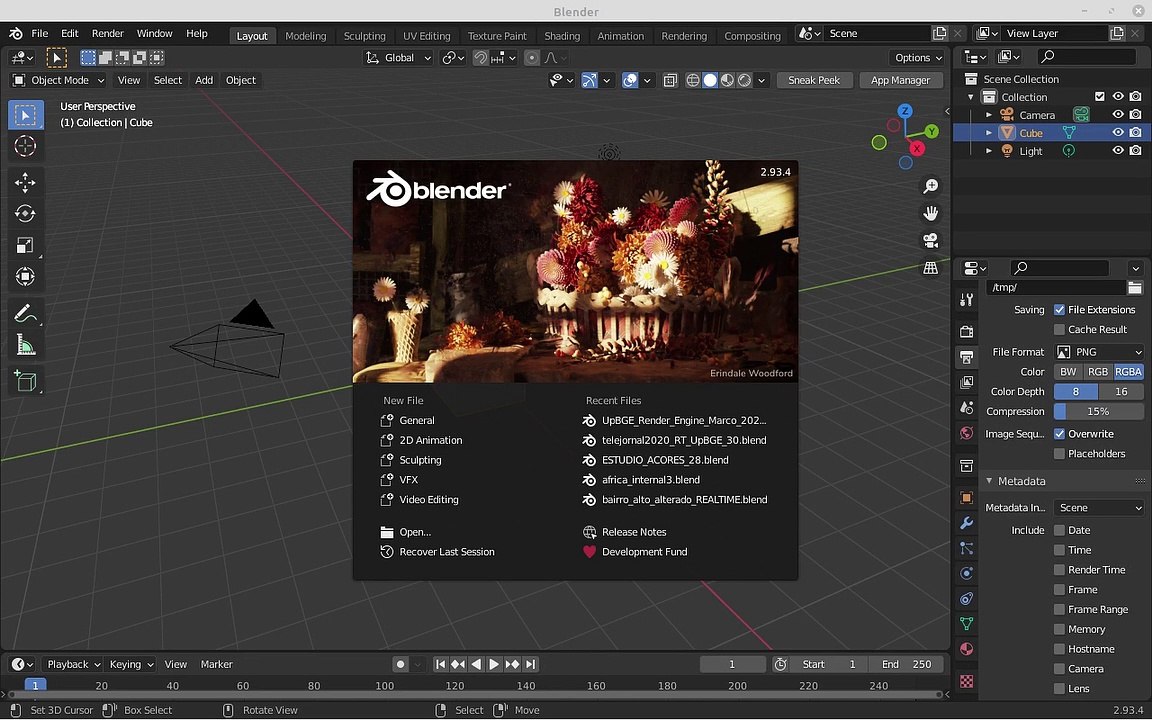Open the Add menu in viewport header
The image size is (1152, 720).
point(204,80)
